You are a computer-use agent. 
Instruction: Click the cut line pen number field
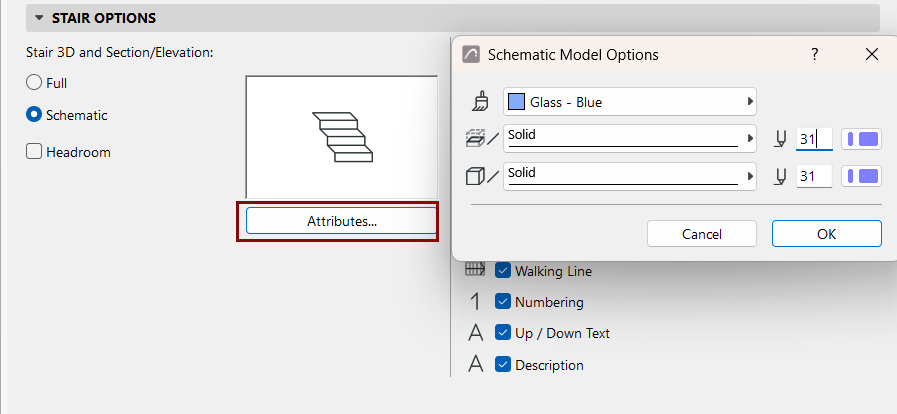[x=814, y=139]
